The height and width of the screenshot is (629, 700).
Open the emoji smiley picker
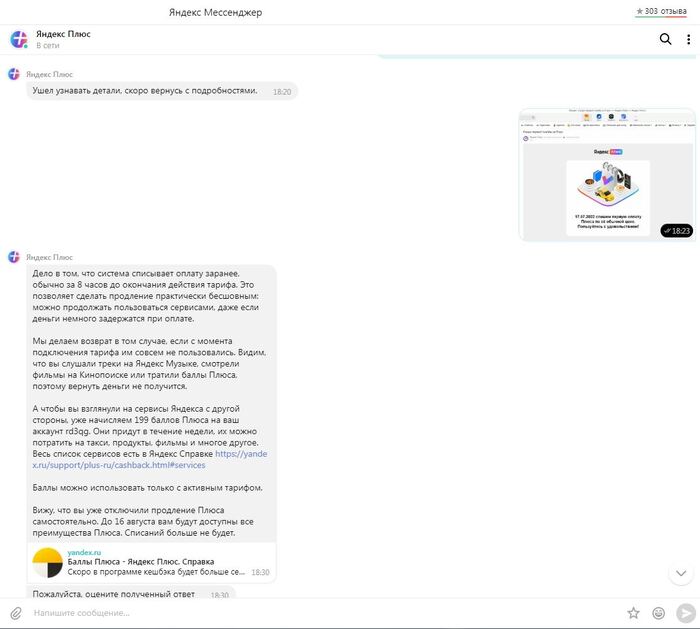pyautogui.click(x=658, y=613)
